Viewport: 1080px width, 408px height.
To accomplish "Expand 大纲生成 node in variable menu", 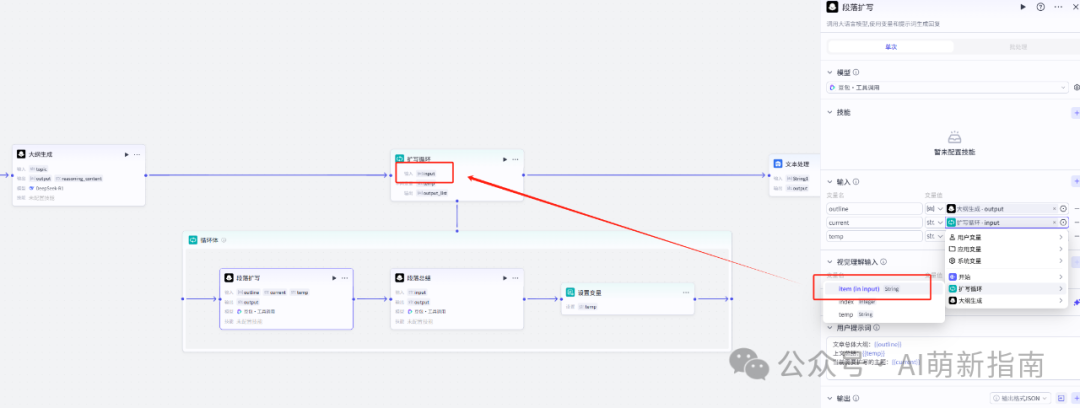I will (x=1006, y=301).
